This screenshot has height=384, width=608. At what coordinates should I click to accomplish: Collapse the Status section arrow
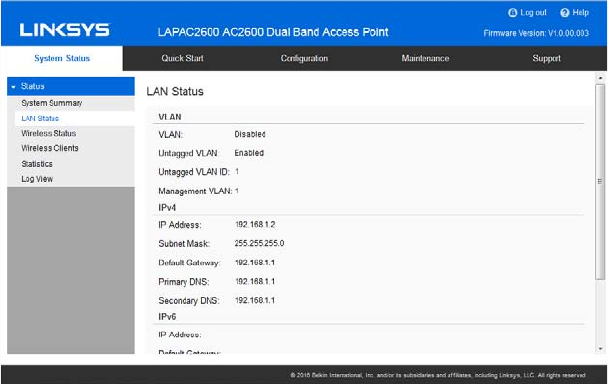(14, 87)
